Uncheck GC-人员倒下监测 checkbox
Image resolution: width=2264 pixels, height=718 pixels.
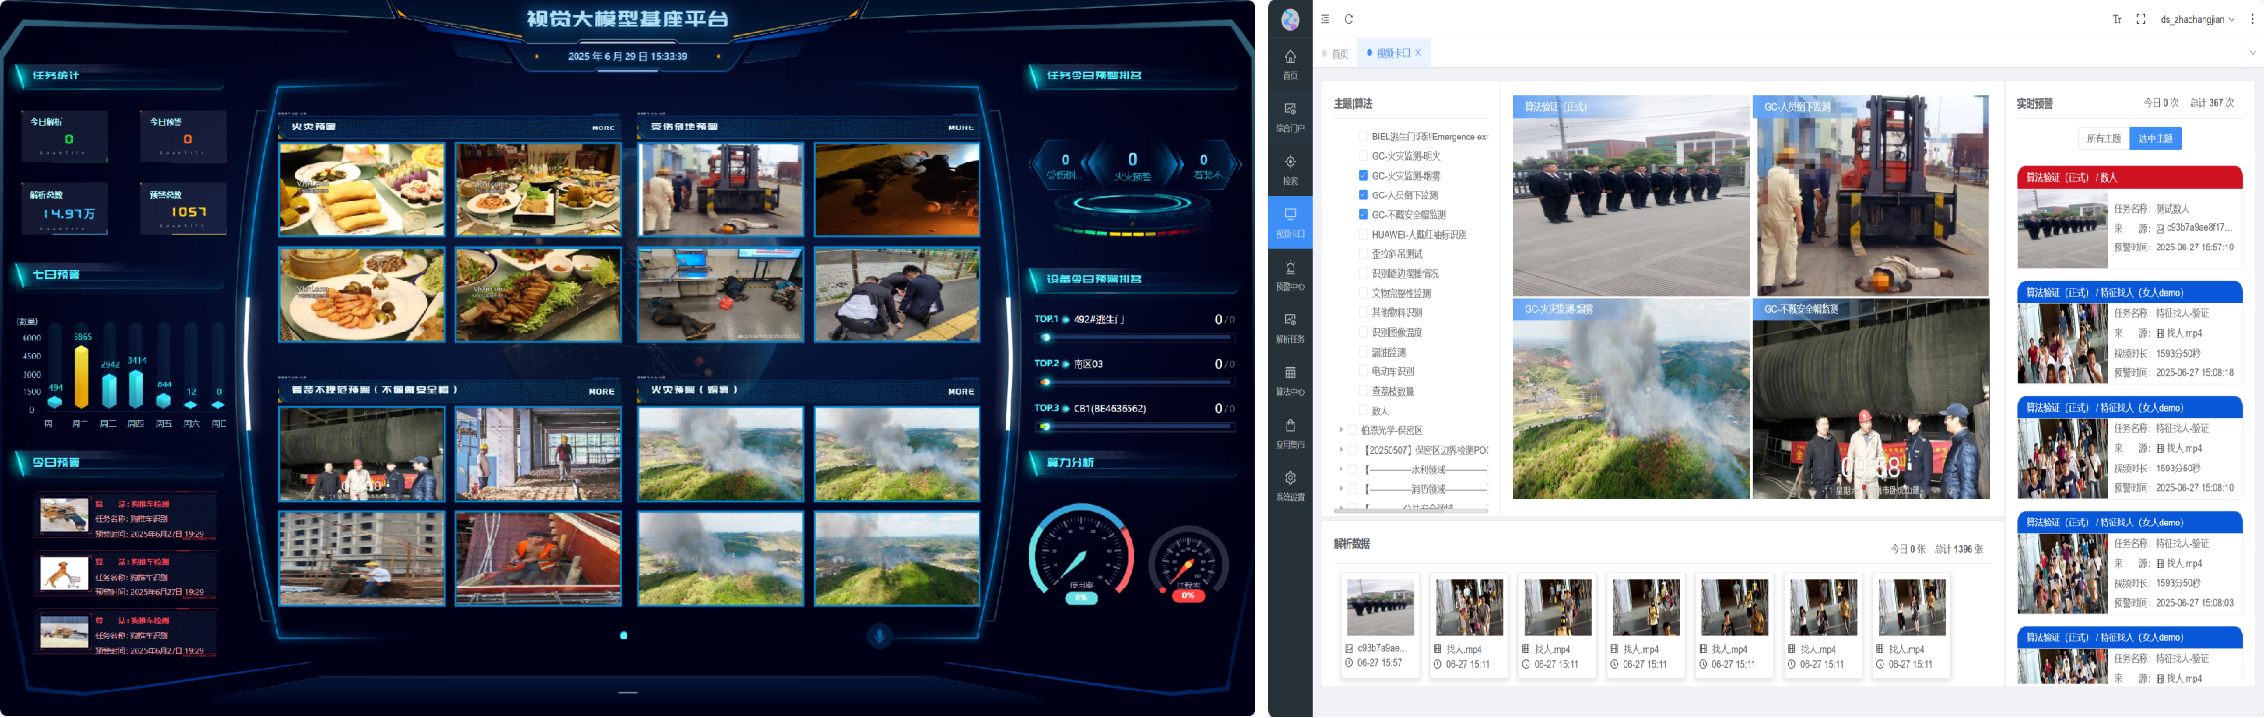(1363, 195)
